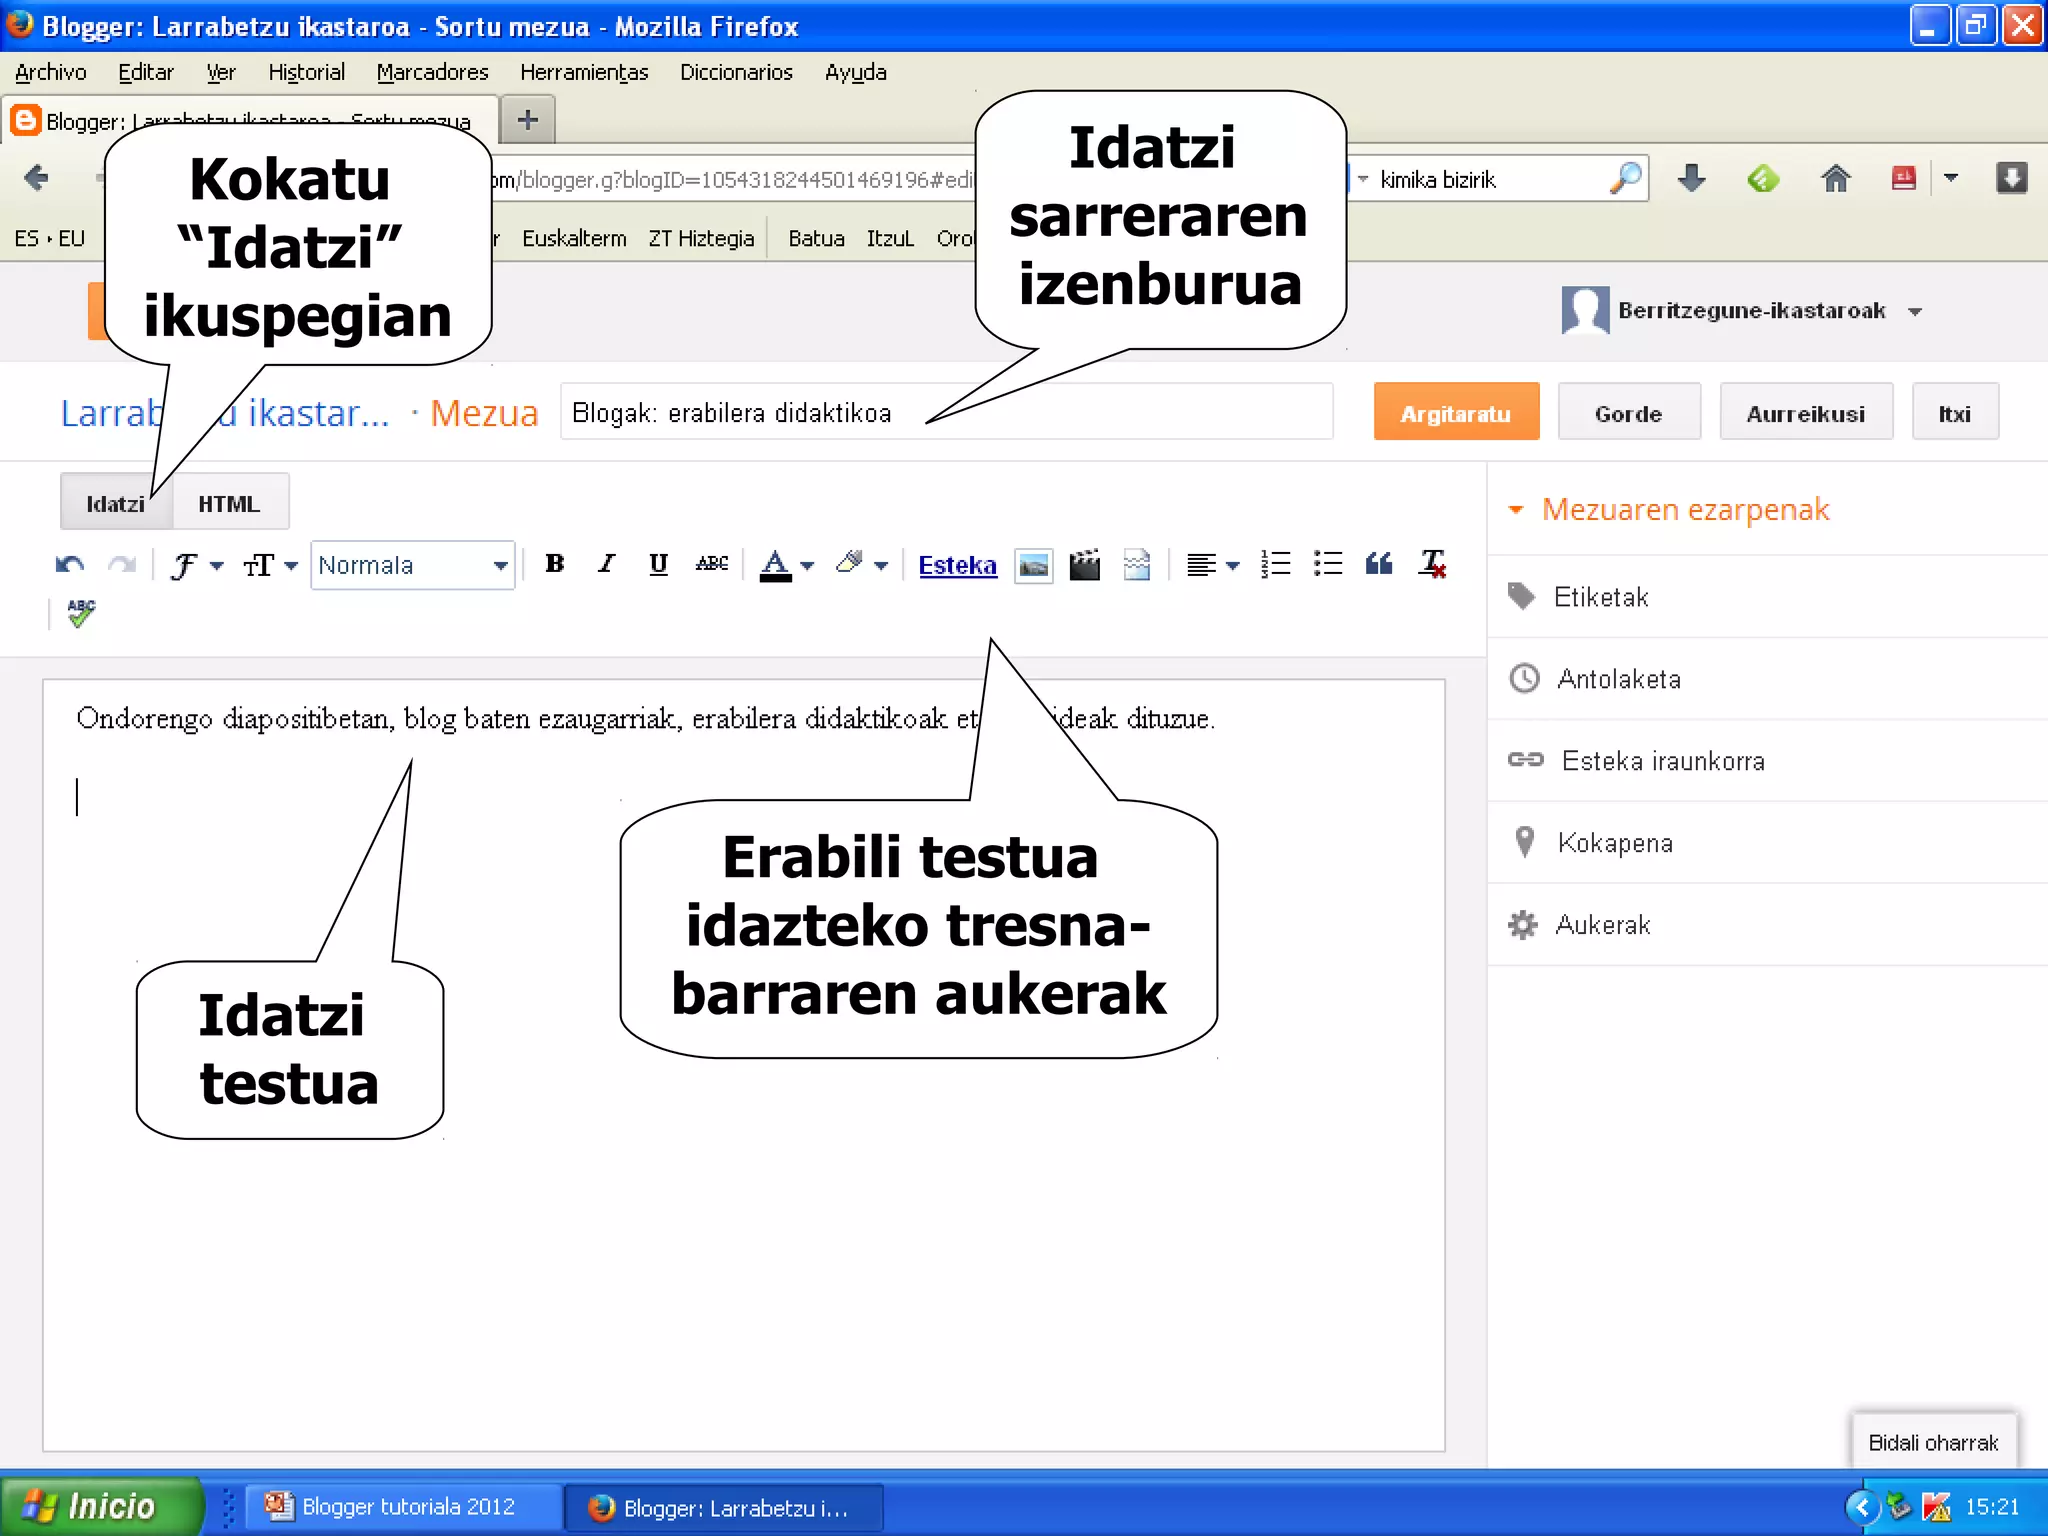Open the Herramientas menu

pyautogui.click(x=584, y=72)
